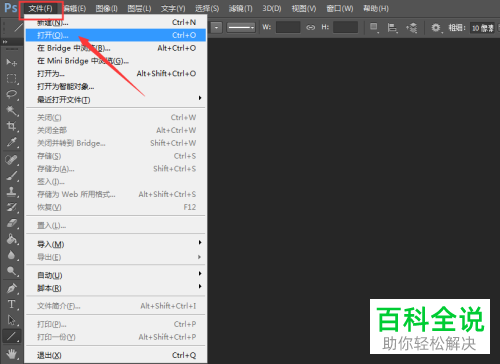Open path alignment icon in options bar

(392, 28)
